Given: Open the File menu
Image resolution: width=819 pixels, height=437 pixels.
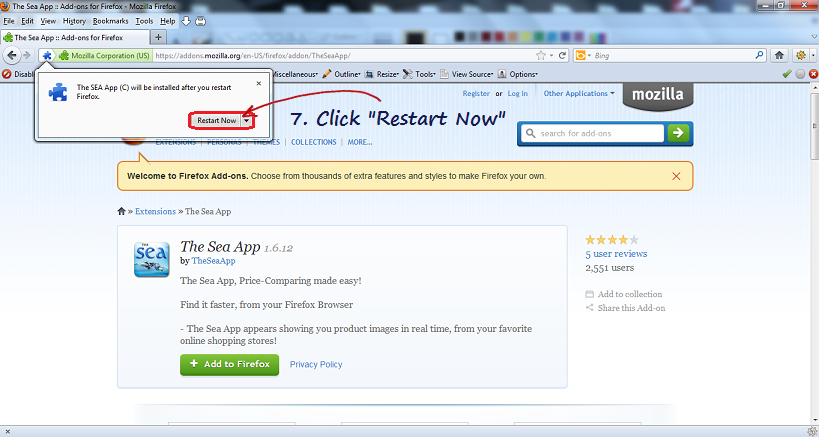Looking at the screenshot, I should [x=9, y=21].
